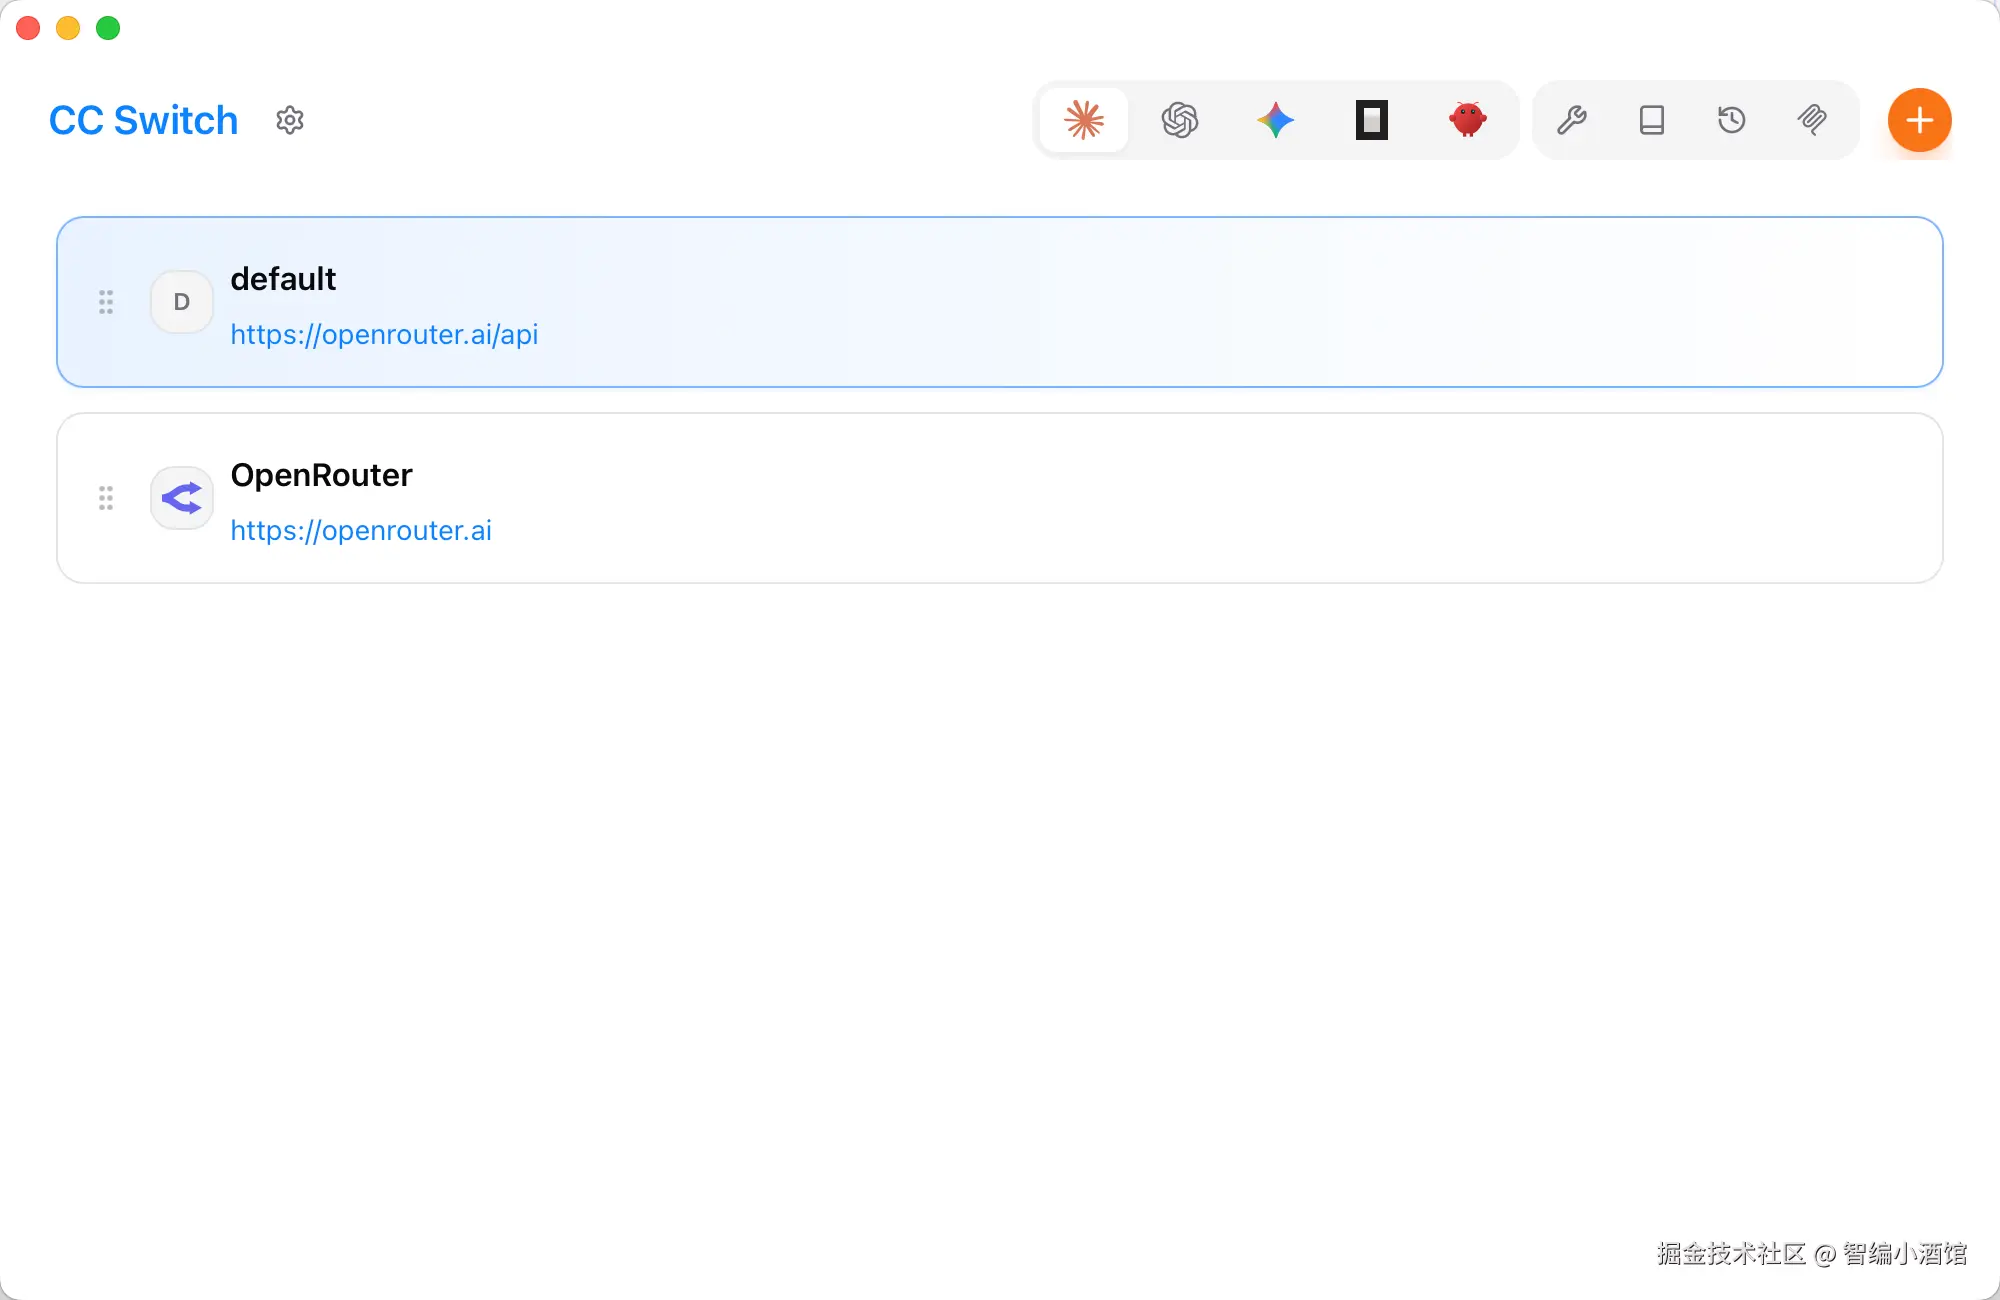This screenshot has height=1300, width=2000.
Task: Open settings via the gear icon
Action: point(290,120)
